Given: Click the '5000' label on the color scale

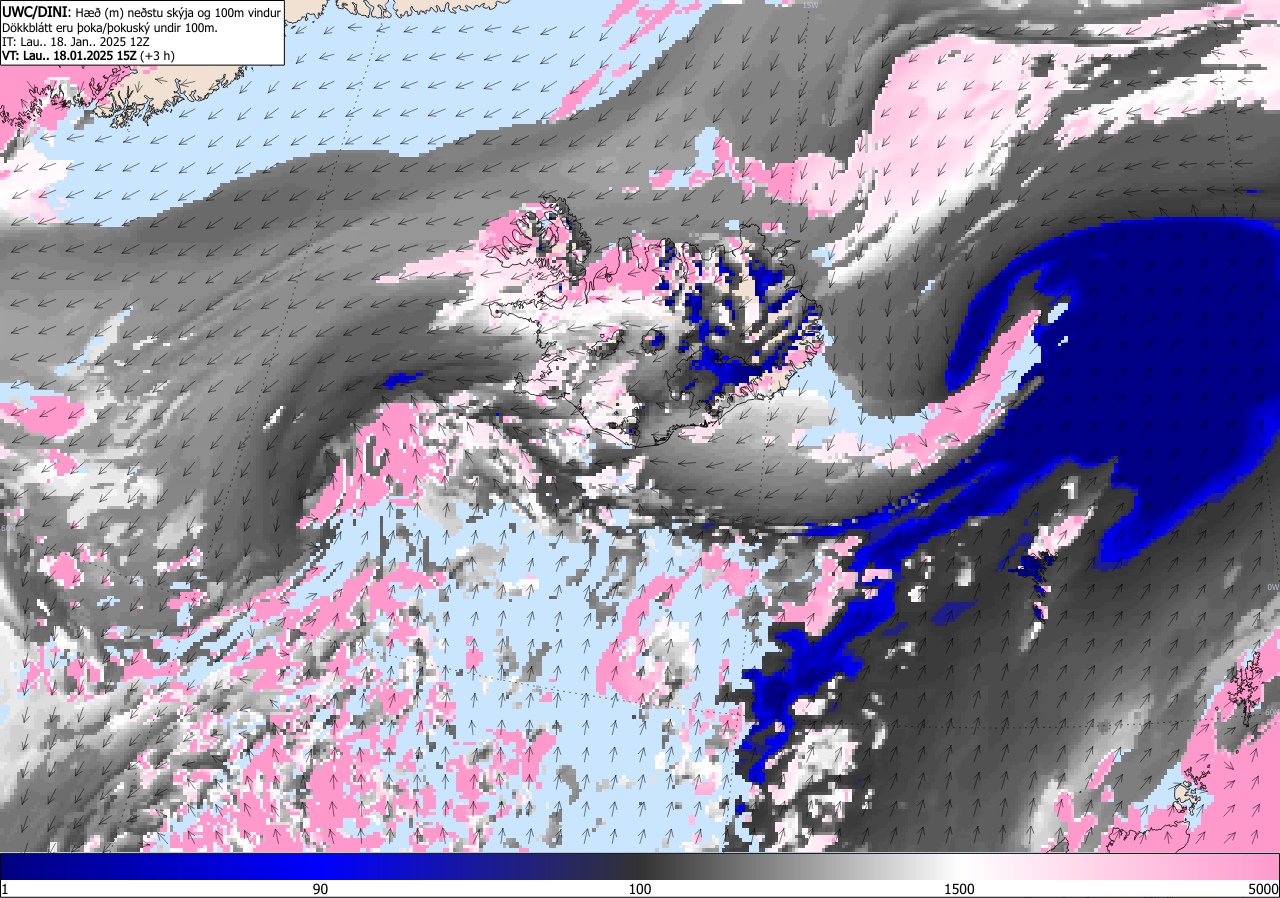Looking at the screenshot, I should click(1263, 889).
